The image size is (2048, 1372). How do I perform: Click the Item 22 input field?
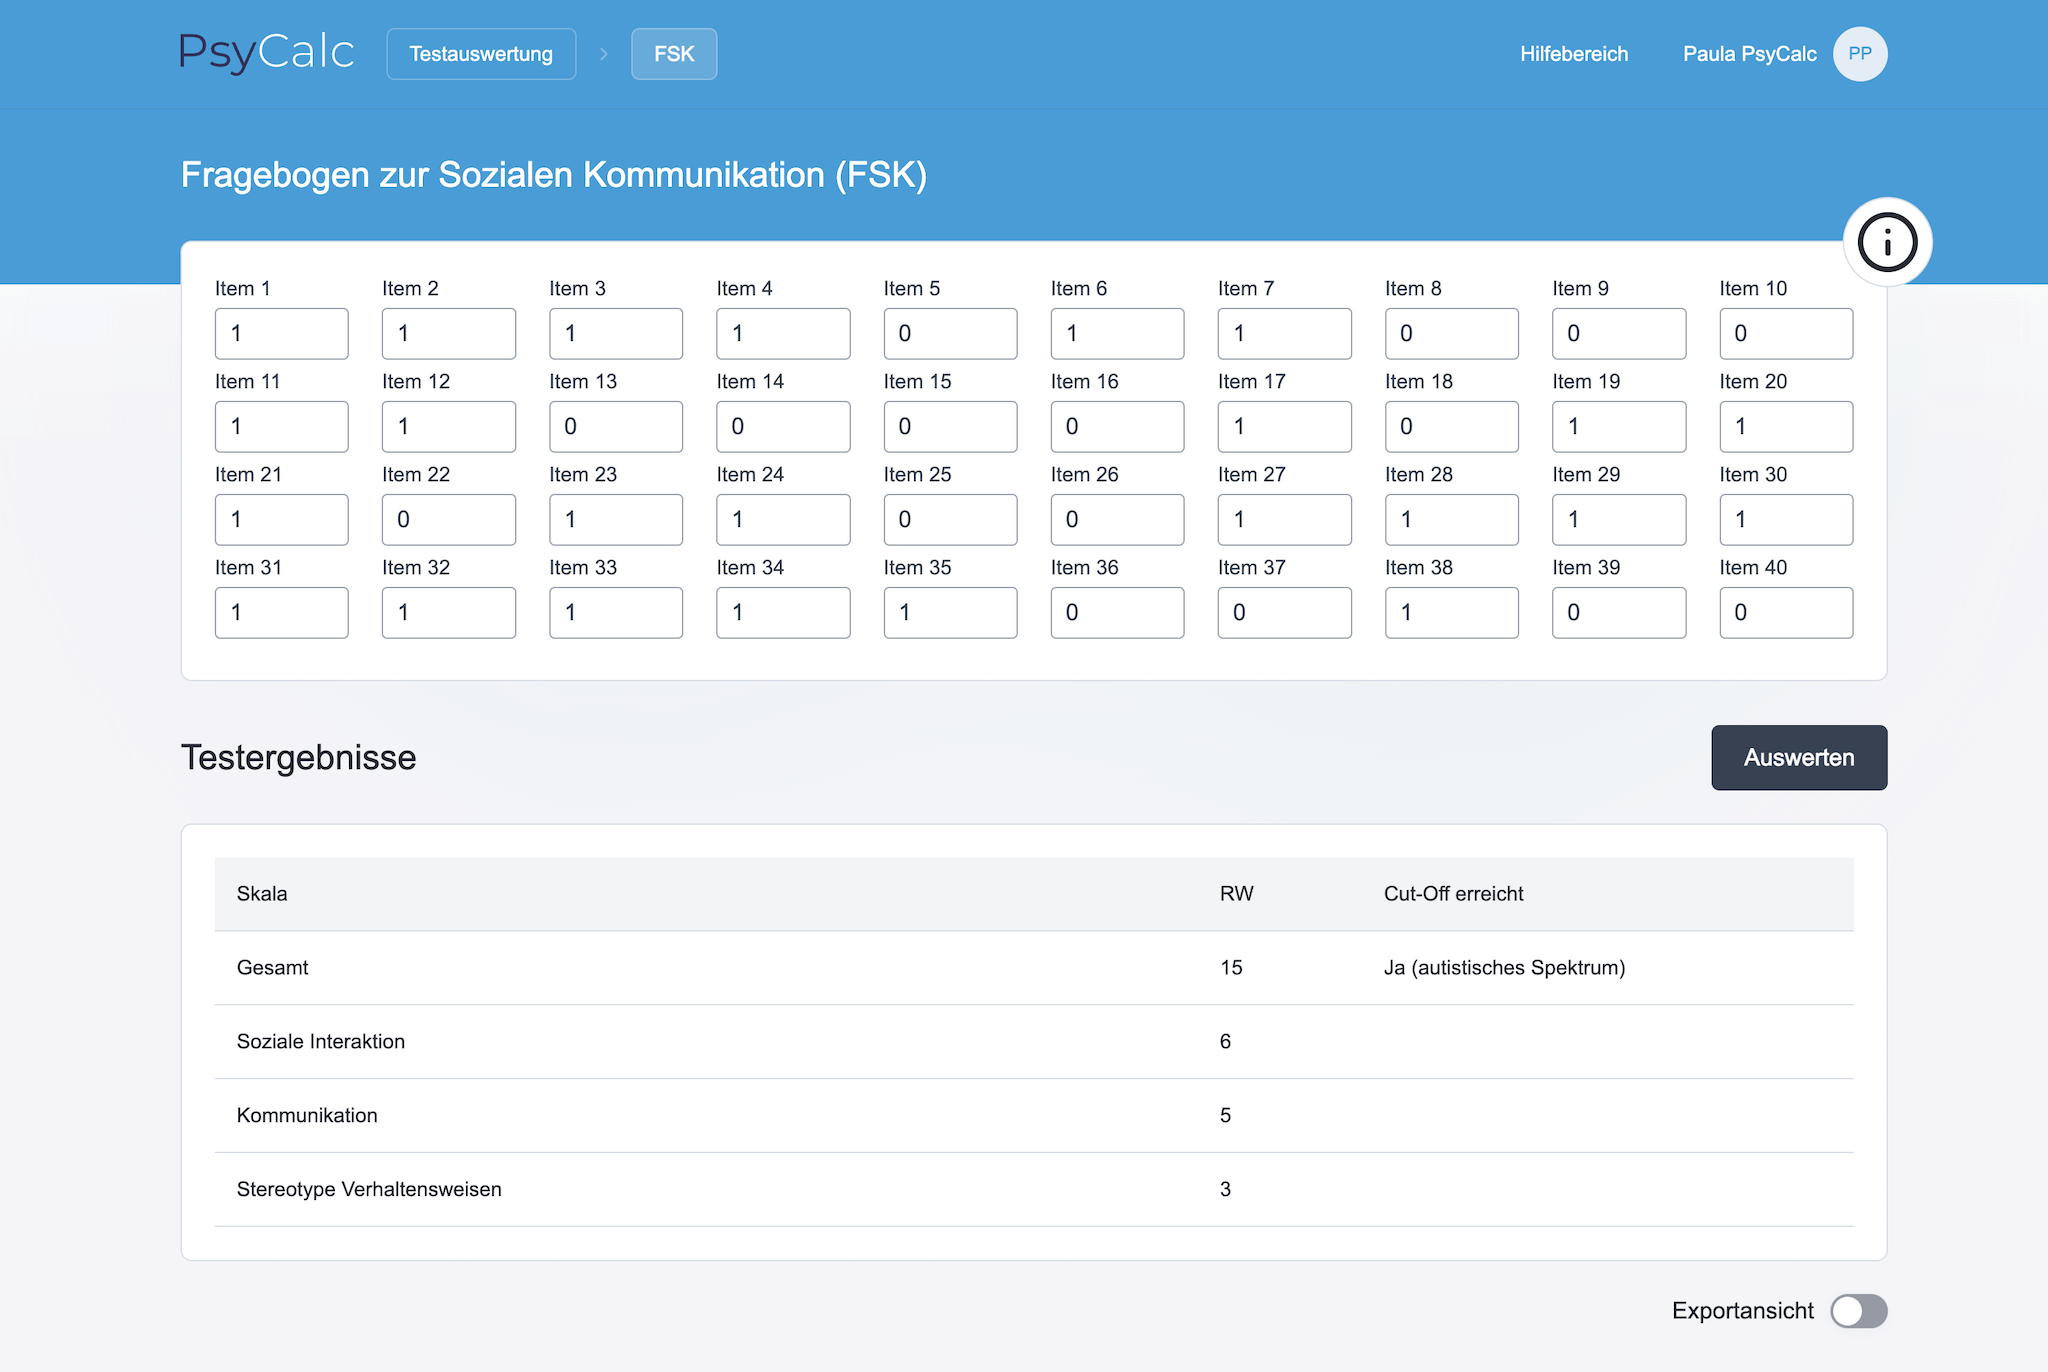448,519
